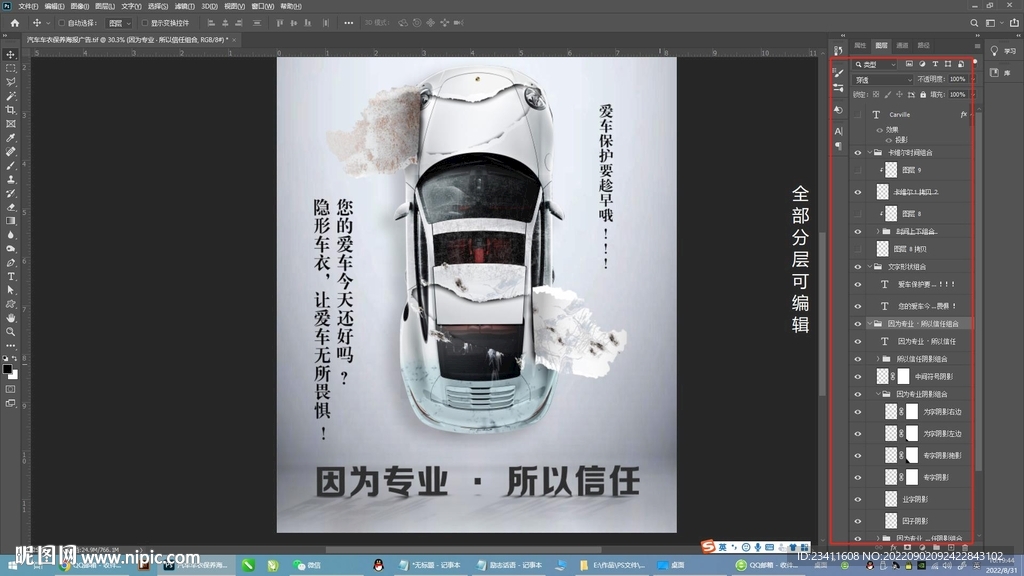Toggle visibility of the Carville text layer
Image resolution: width=1024 pixels, height=576 pixels.
coord(857,114)
